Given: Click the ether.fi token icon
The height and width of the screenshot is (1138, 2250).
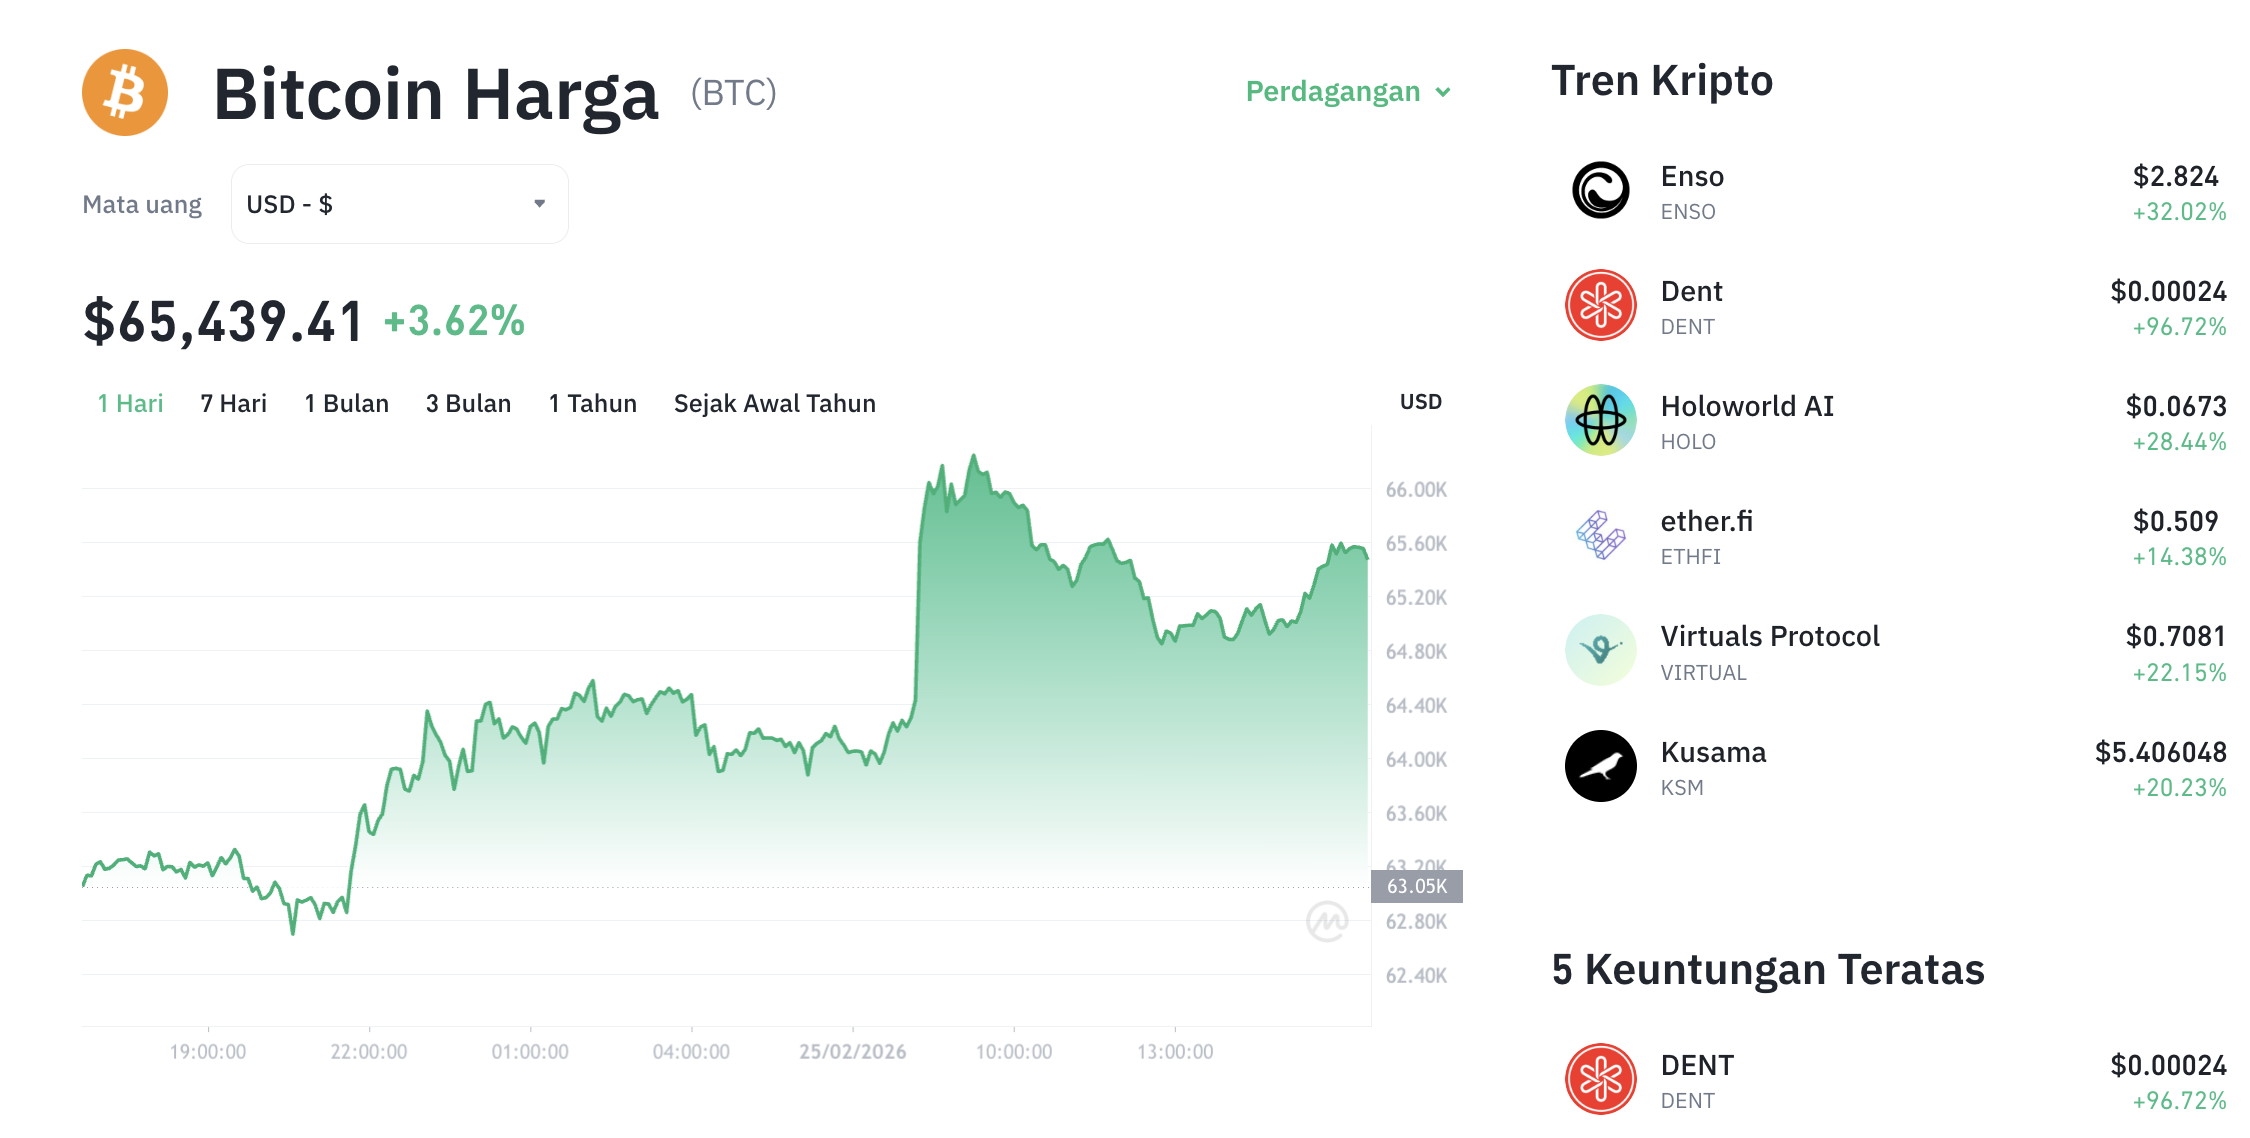Looking at the screenshot, I should tap(1600, 536).
